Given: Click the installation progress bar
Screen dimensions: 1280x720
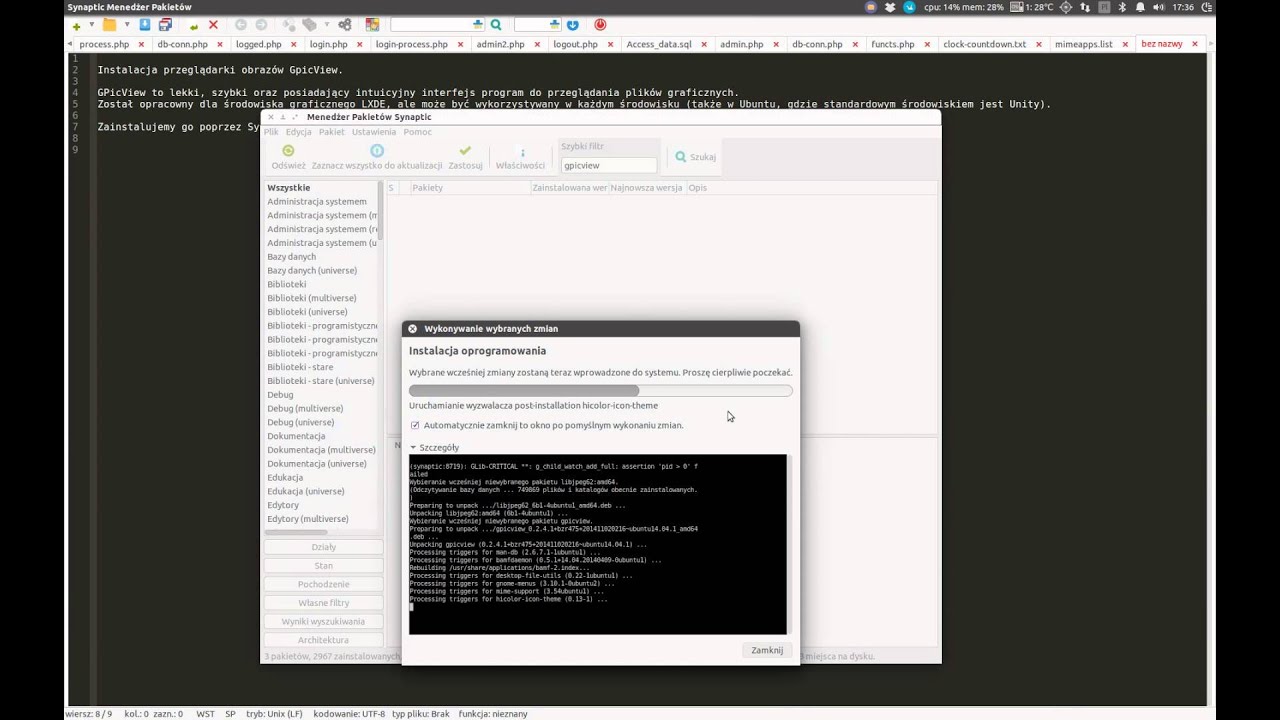Looking at the screenshot, I should tap(600, 390).
